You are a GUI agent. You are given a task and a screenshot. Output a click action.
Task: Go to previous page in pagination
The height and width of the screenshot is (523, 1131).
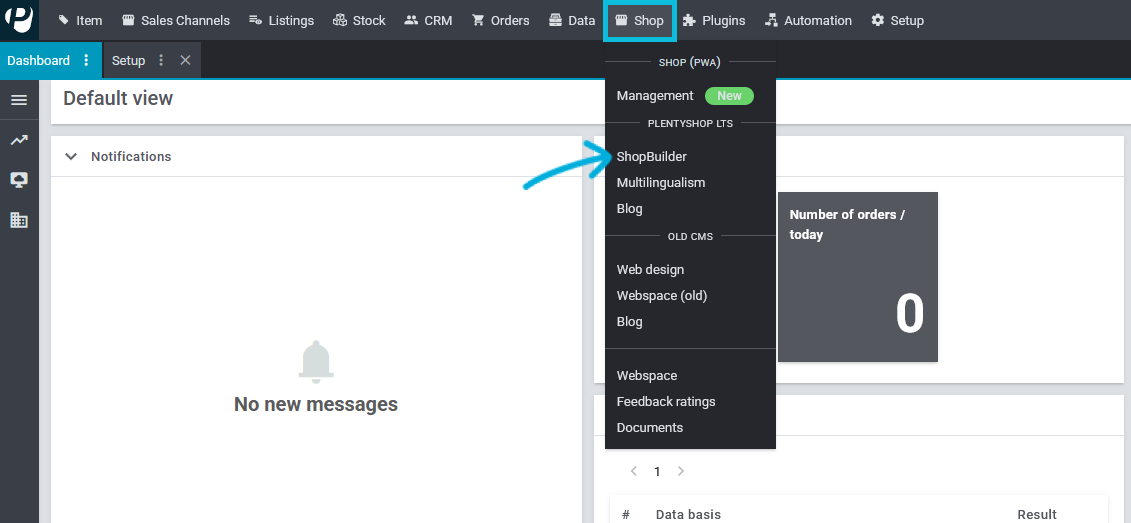[634, 471]
